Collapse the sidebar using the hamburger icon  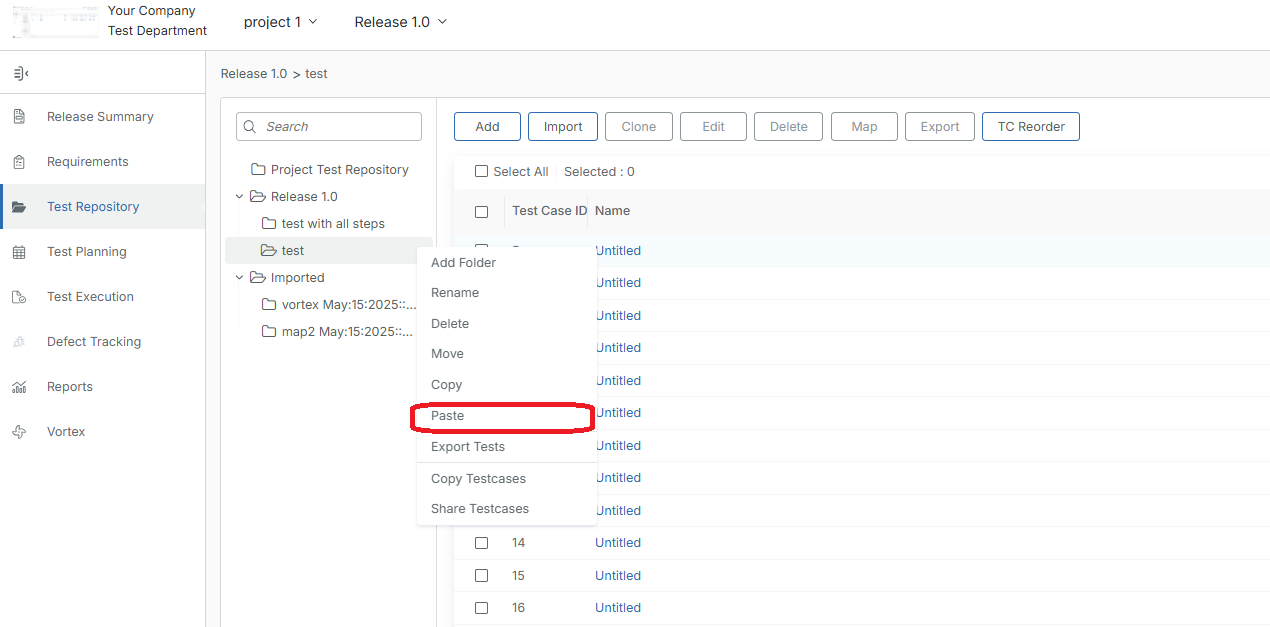(20, 72)
